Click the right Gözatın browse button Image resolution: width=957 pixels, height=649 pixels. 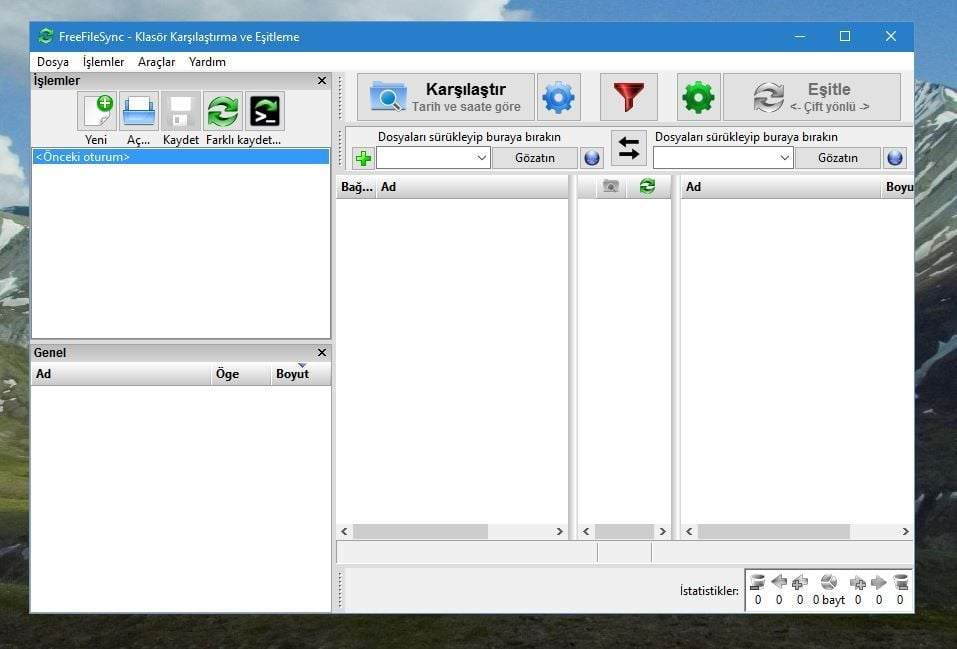(x=837, y=158)
